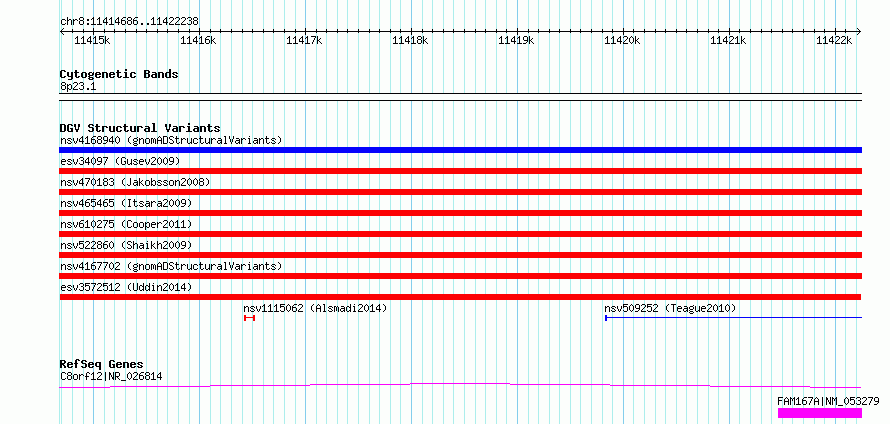Click the ruler's right arrowhead
The height and width of the screenshot is (424, 890).
(x=859, y=31)
